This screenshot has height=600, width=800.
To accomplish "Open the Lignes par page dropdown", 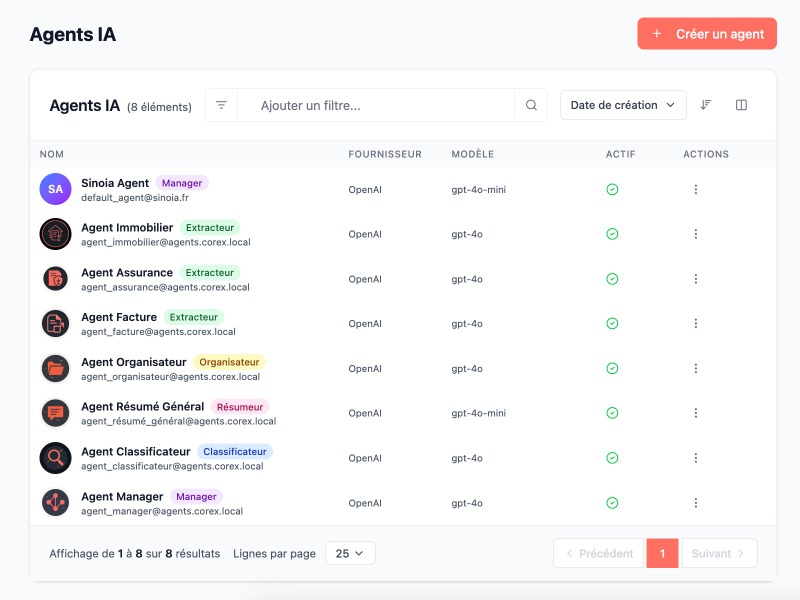I will [x=350, y=553].
